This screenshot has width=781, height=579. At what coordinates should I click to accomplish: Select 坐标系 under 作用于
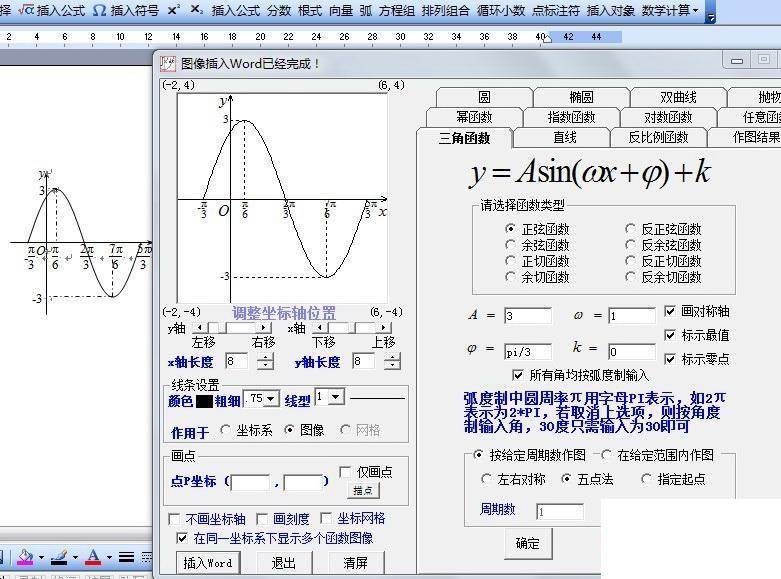(225, 430)
